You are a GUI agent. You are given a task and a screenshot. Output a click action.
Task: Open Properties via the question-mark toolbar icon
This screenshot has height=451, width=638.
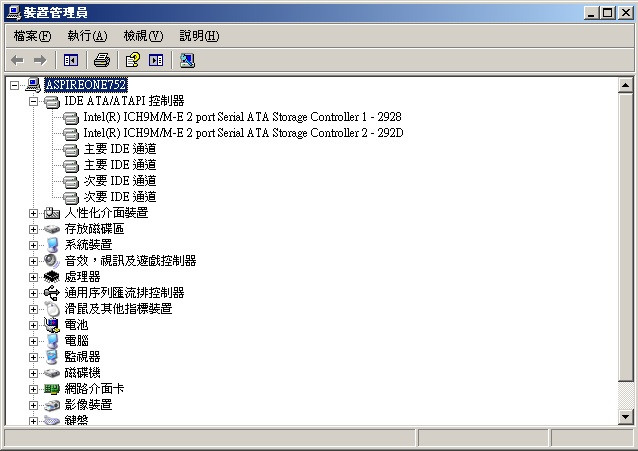pyautogui.click(x=133, y=61)
